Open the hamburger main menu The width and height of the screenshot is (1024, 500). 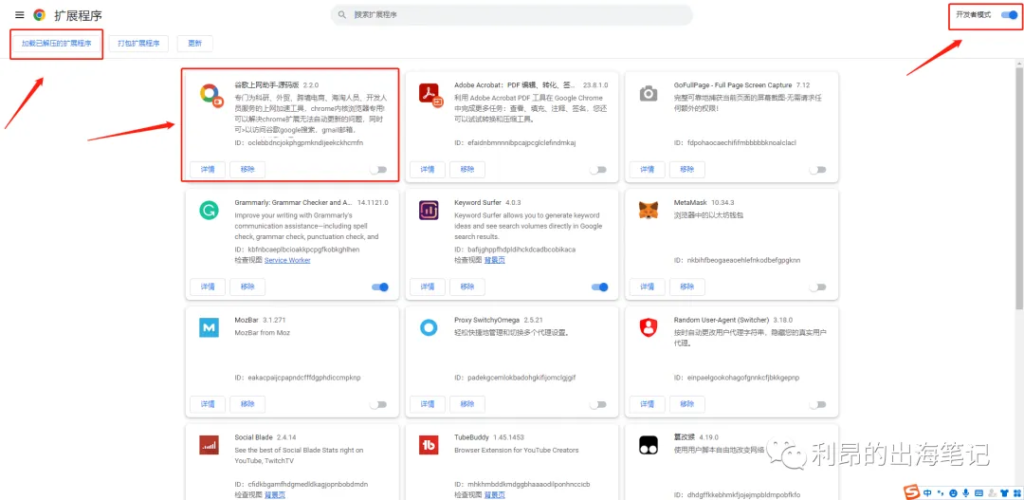tap(20, 15)
